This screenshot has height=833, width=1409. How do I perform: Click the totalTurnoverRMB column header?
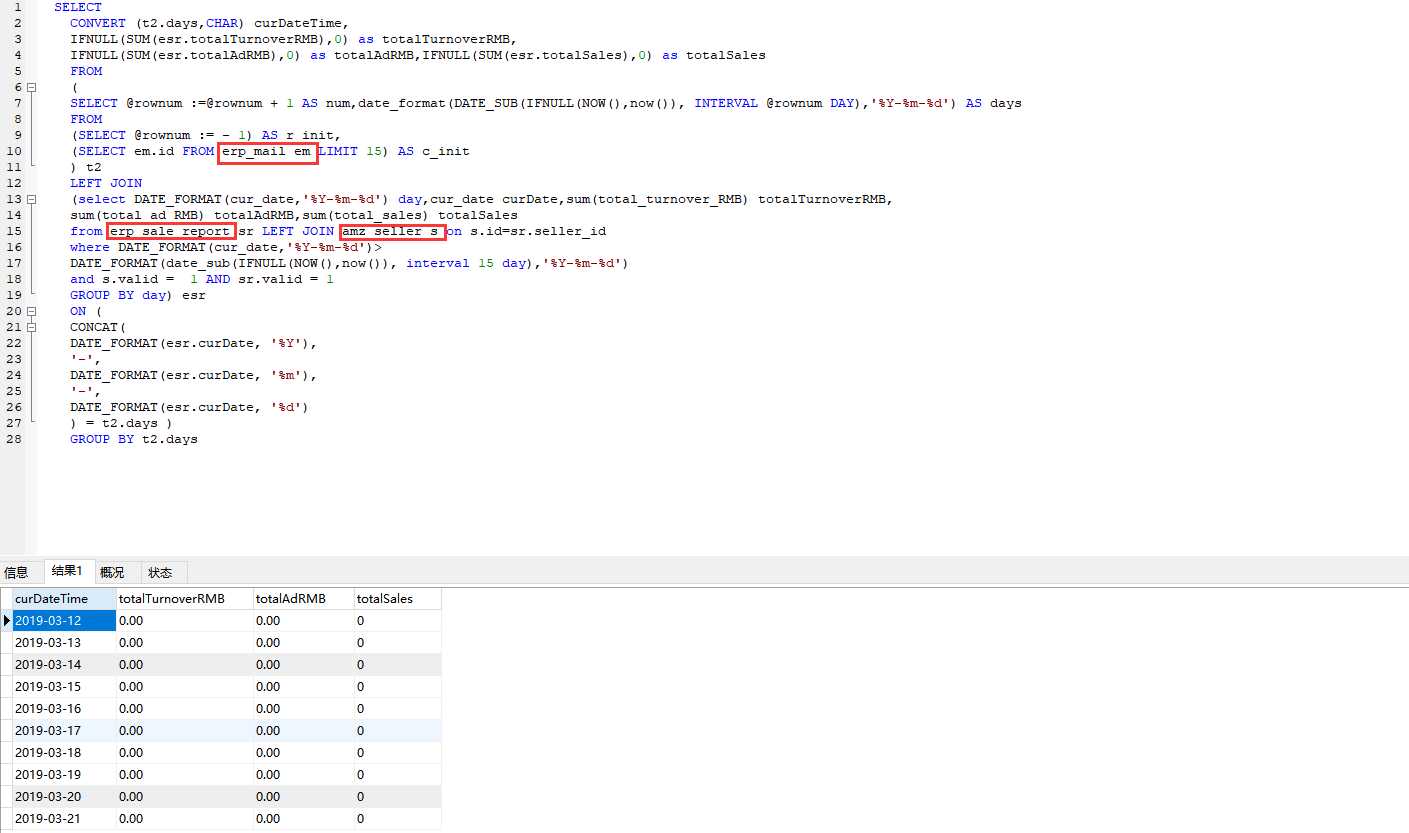pyautogui.click(x=185, y=599)
